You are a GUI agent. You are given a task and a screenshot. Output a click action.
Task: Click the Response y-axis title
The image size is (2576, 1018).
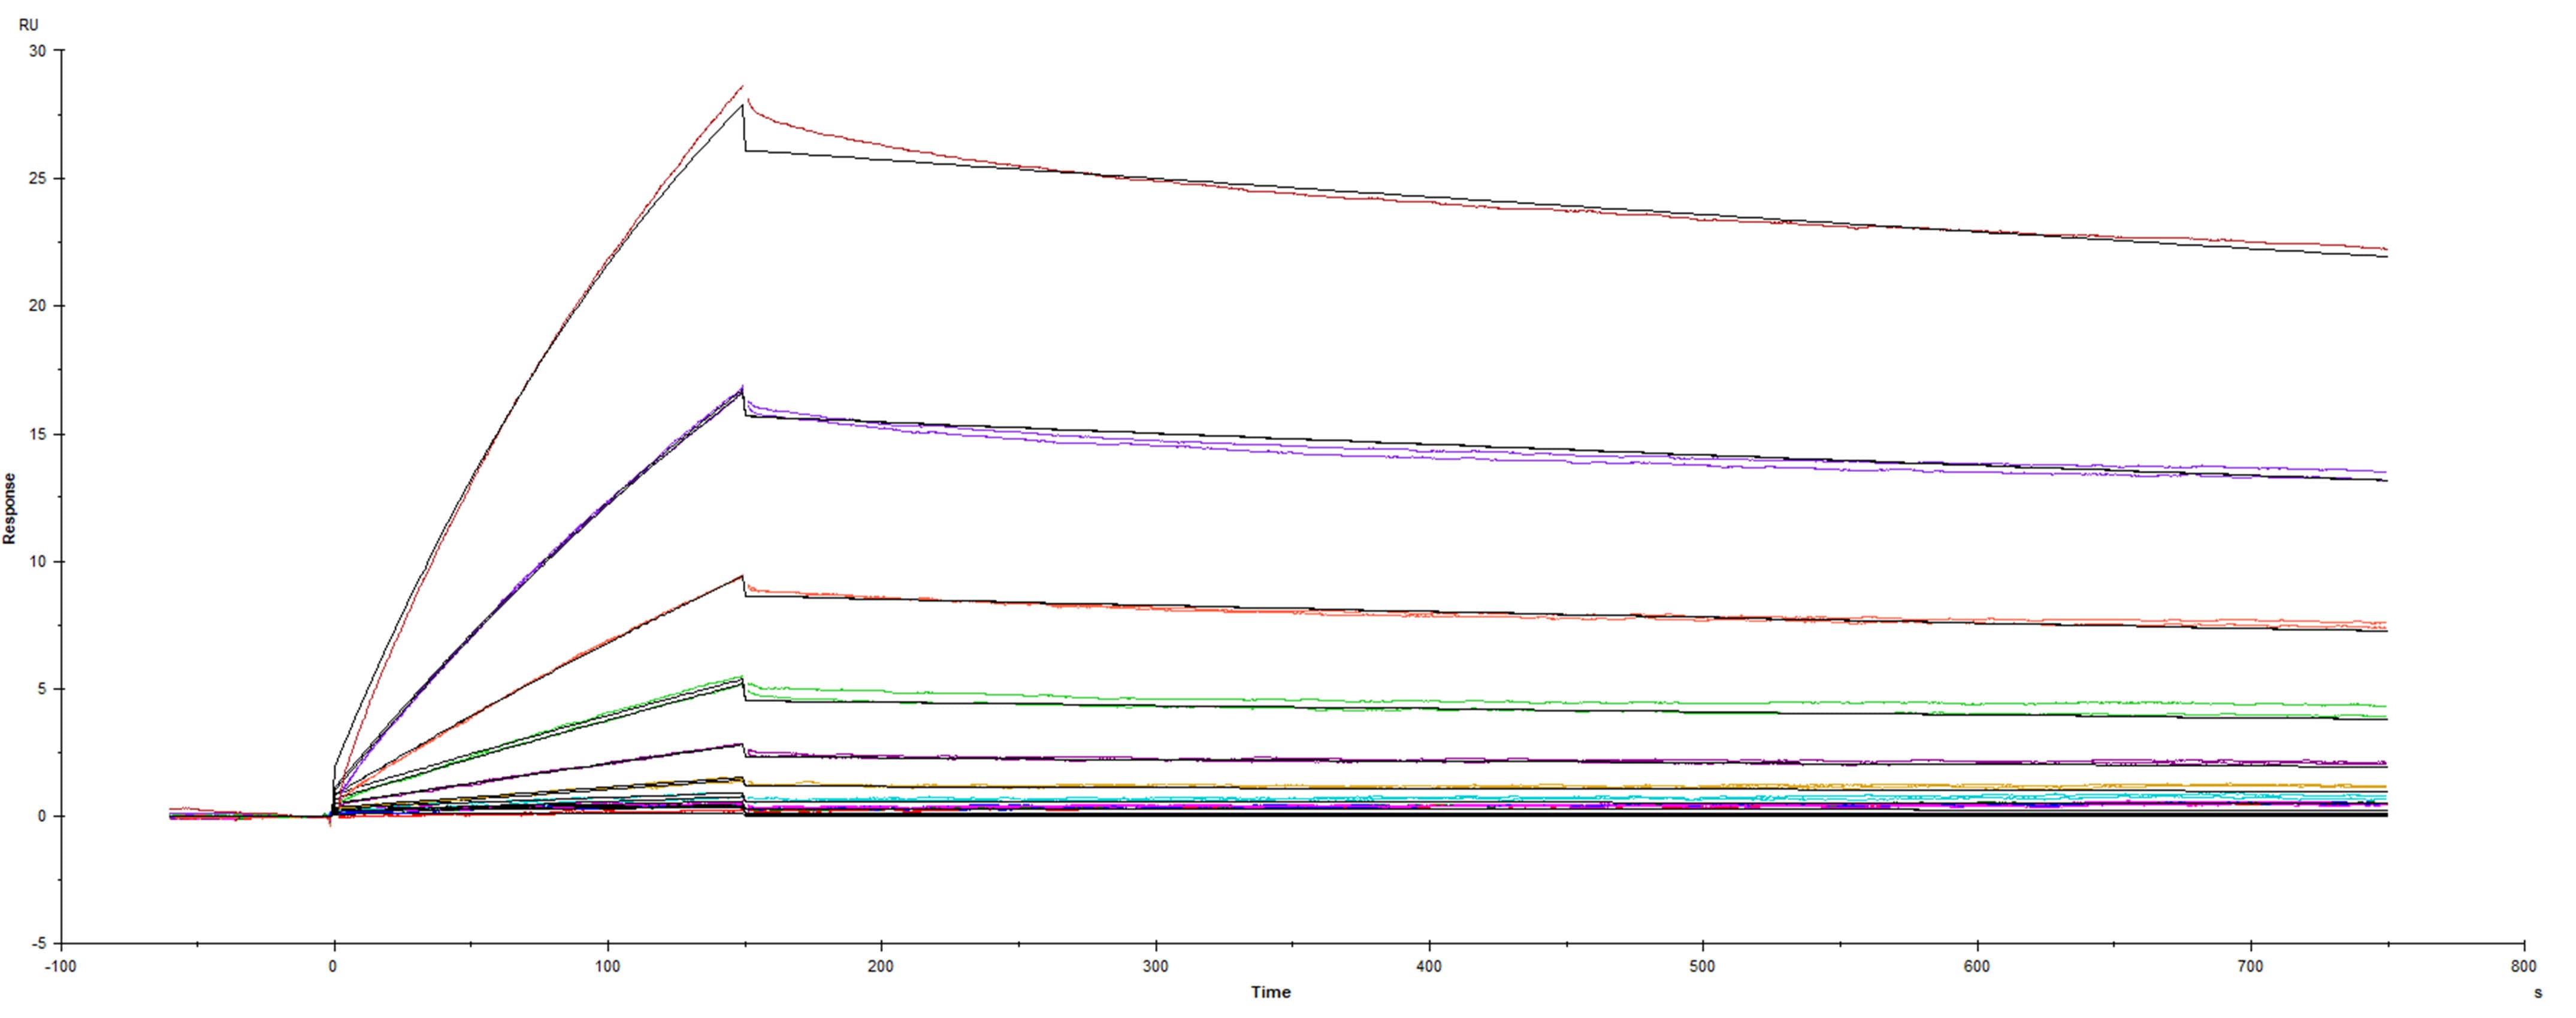(x=10, y=509)
